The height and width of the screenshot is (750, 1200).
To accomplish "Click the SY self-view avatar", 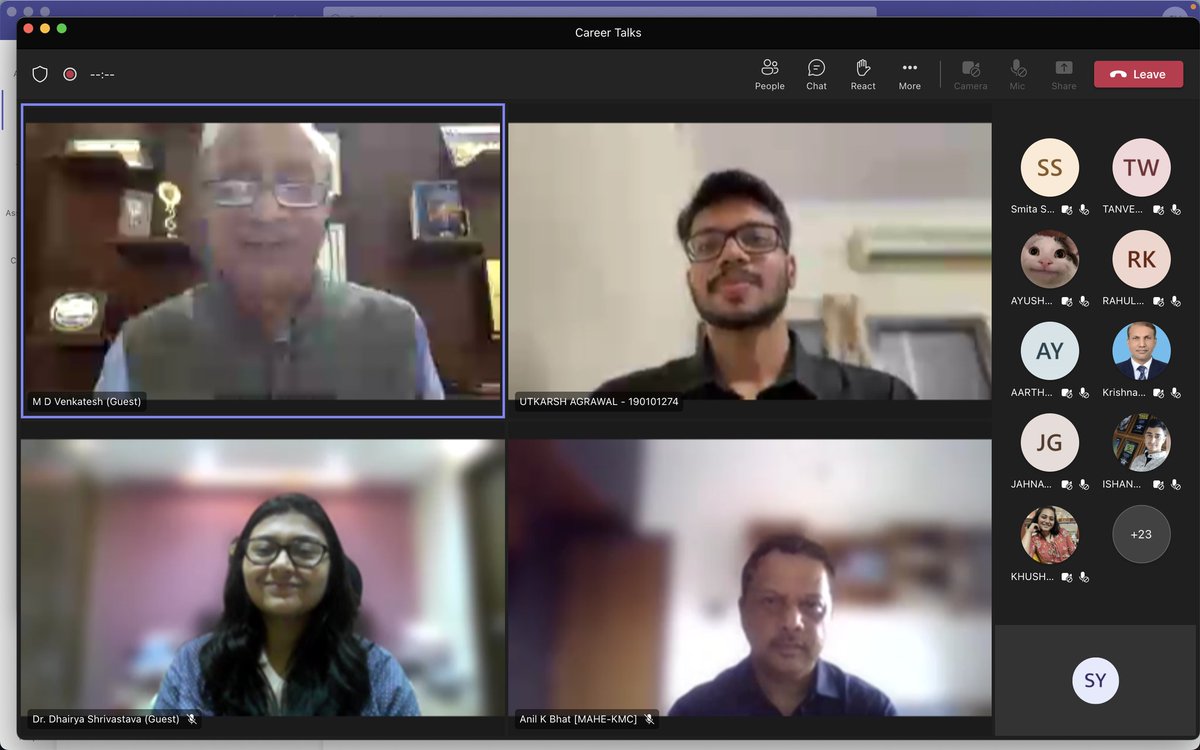I will [x=1095, y=680].
